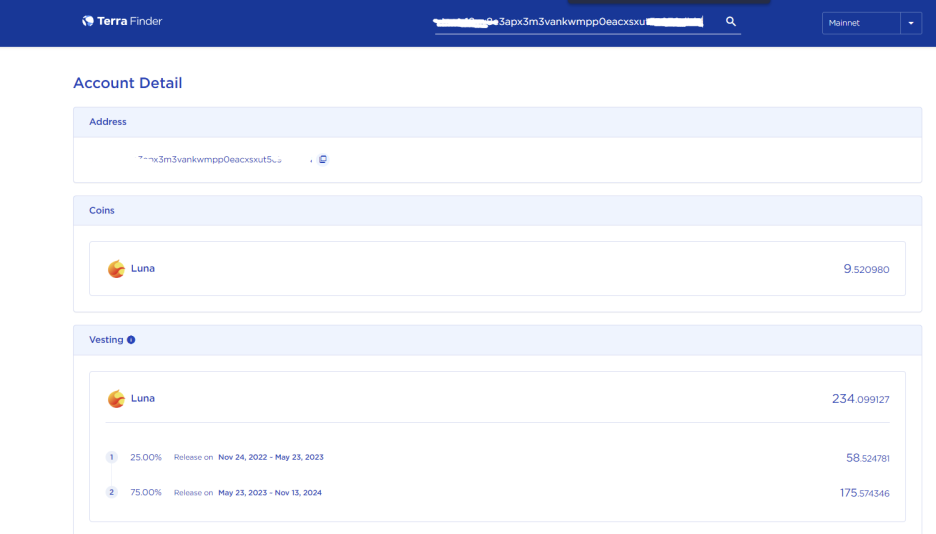Click the Luna label in Vesting section
Viewport: 936px width, 534px height.
[x=143, y=398]
